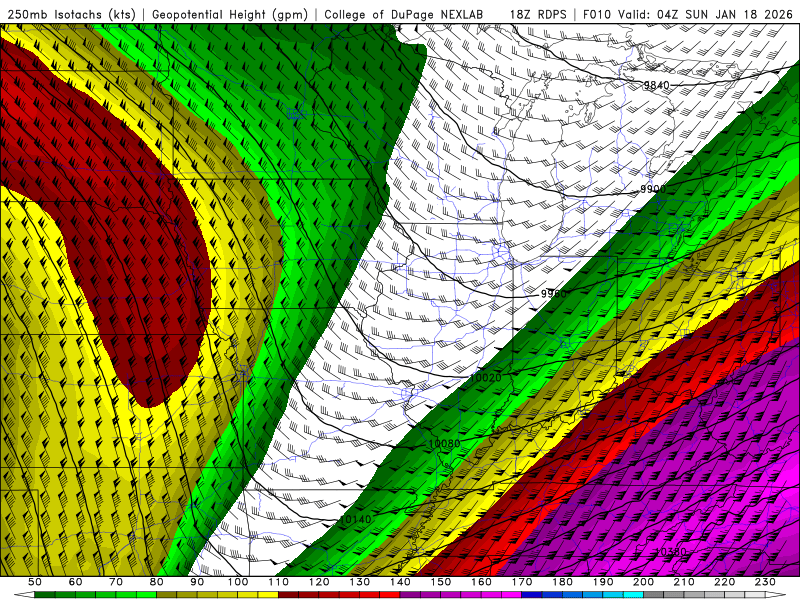Click the 80 value on the color scale
The image size is (800, 600).
157,582
